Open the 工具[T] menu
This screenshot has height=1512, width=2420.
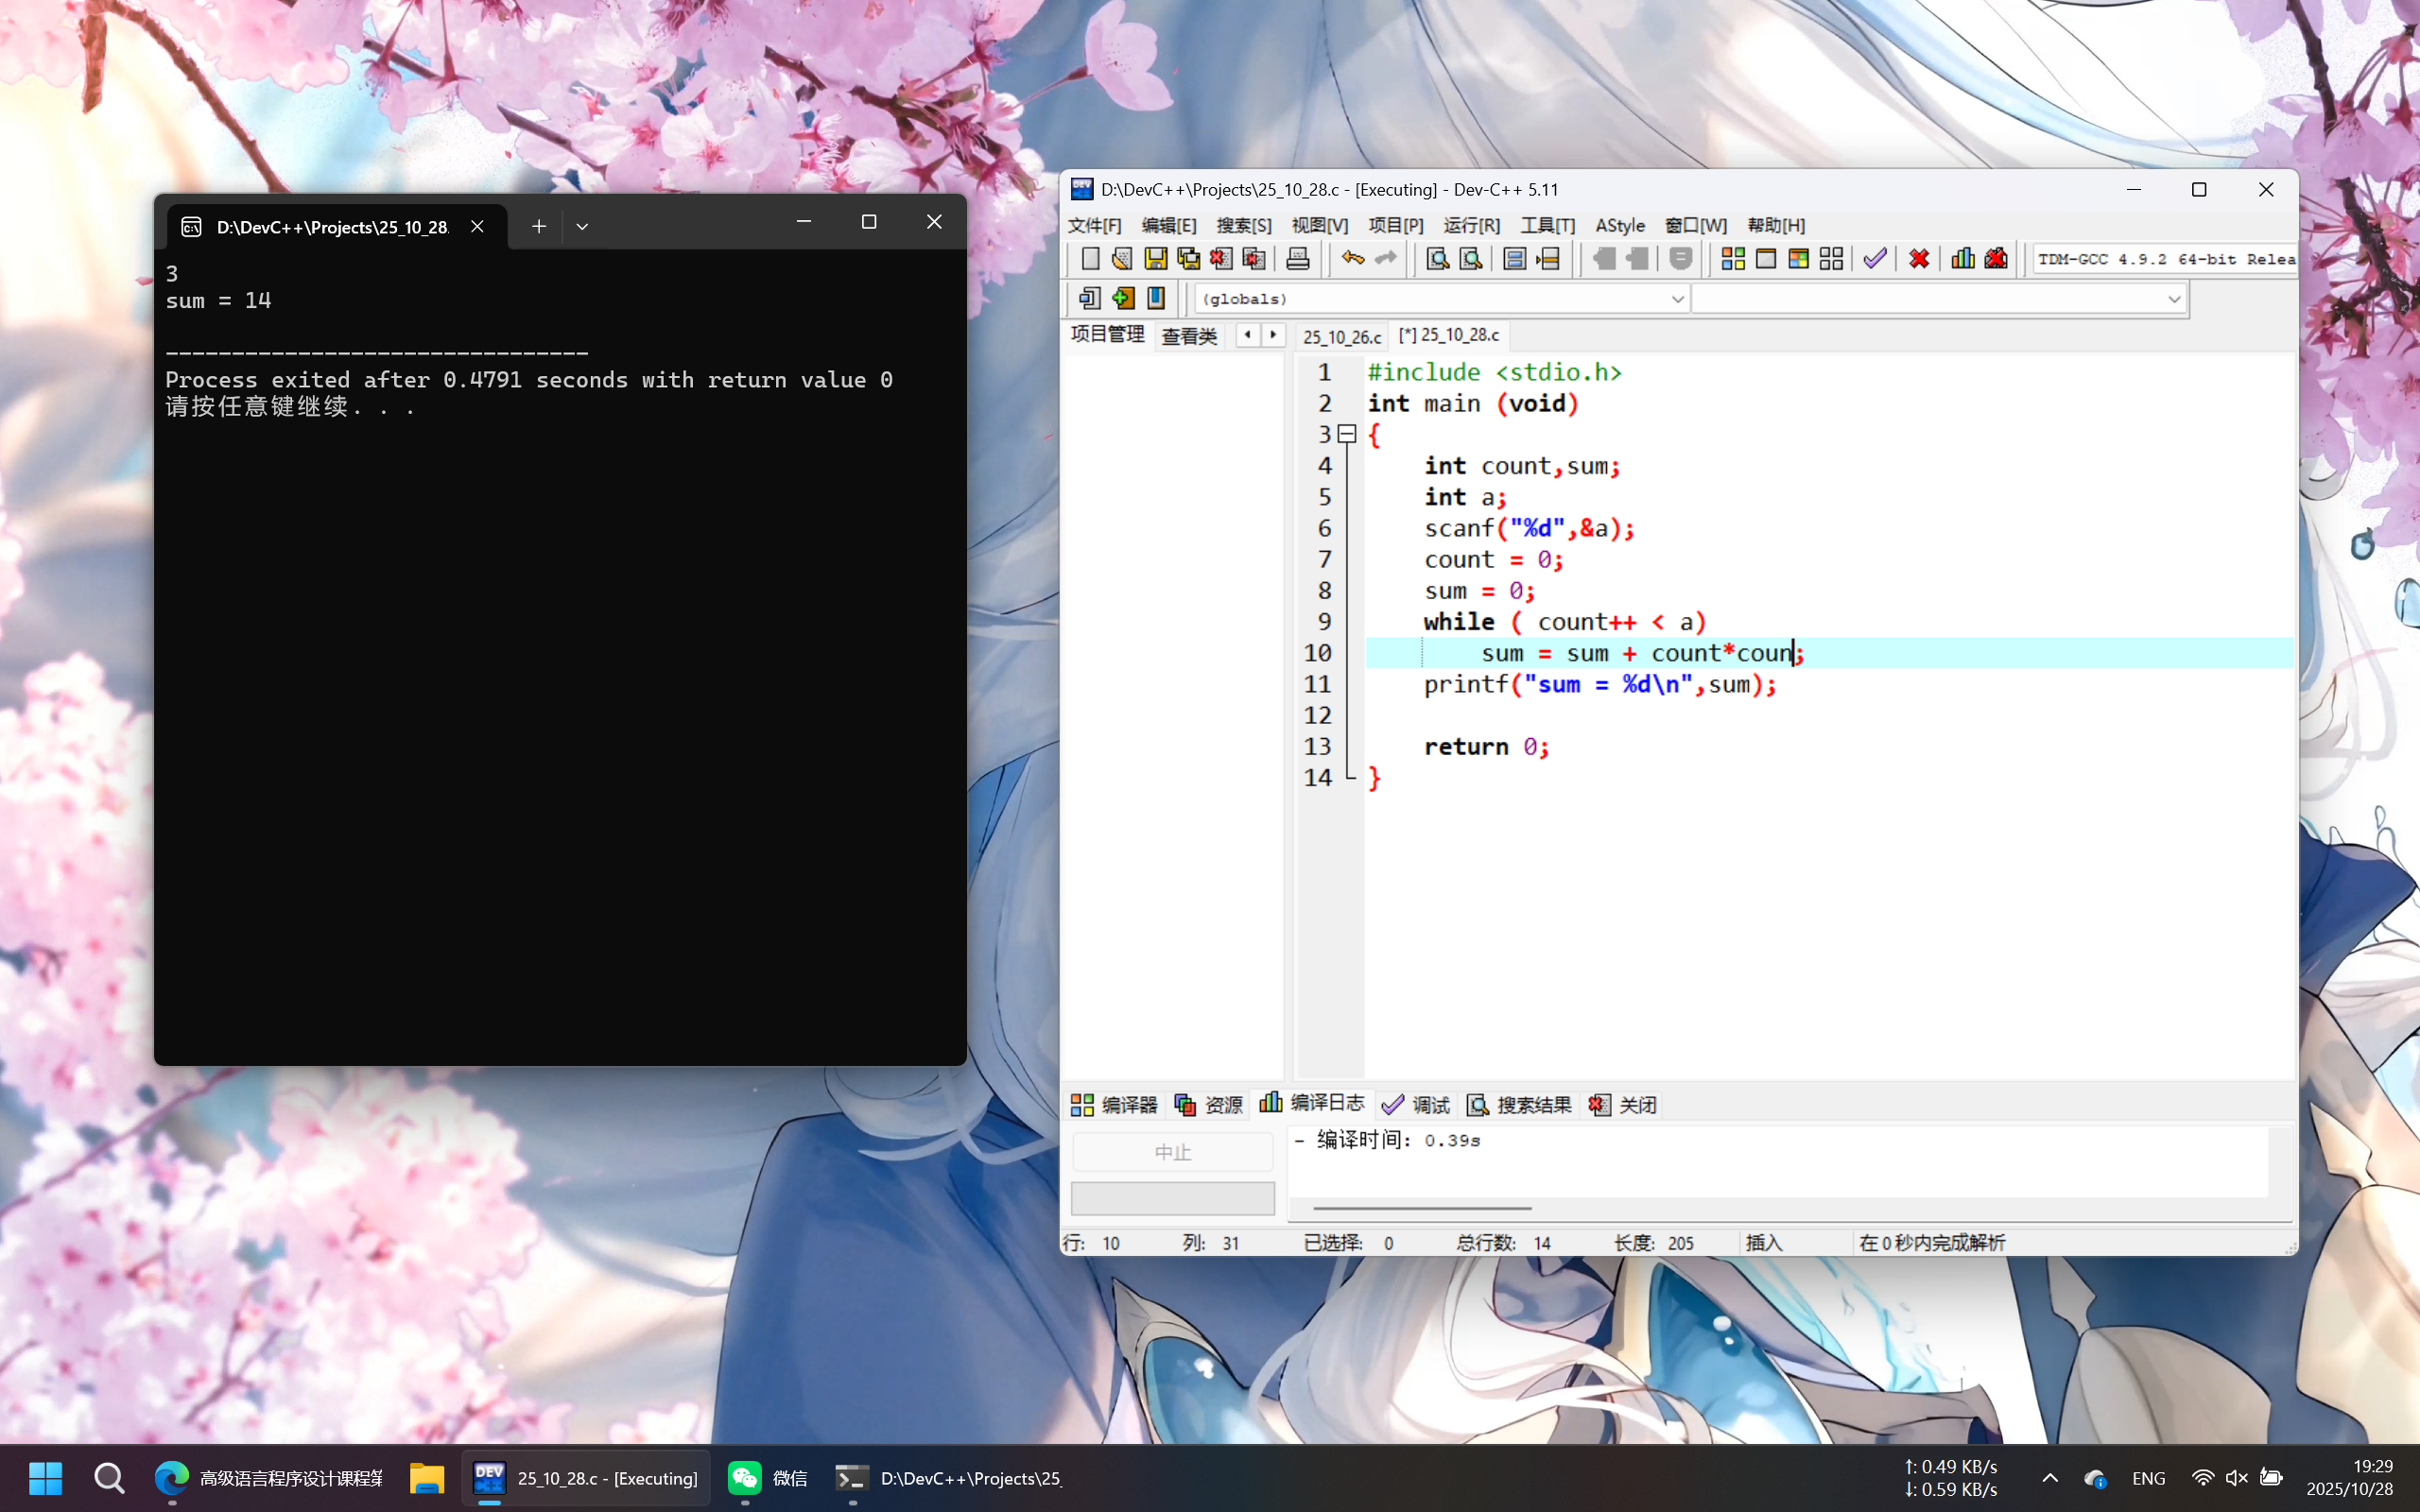pyautogui.click(x=1547, y=226)
